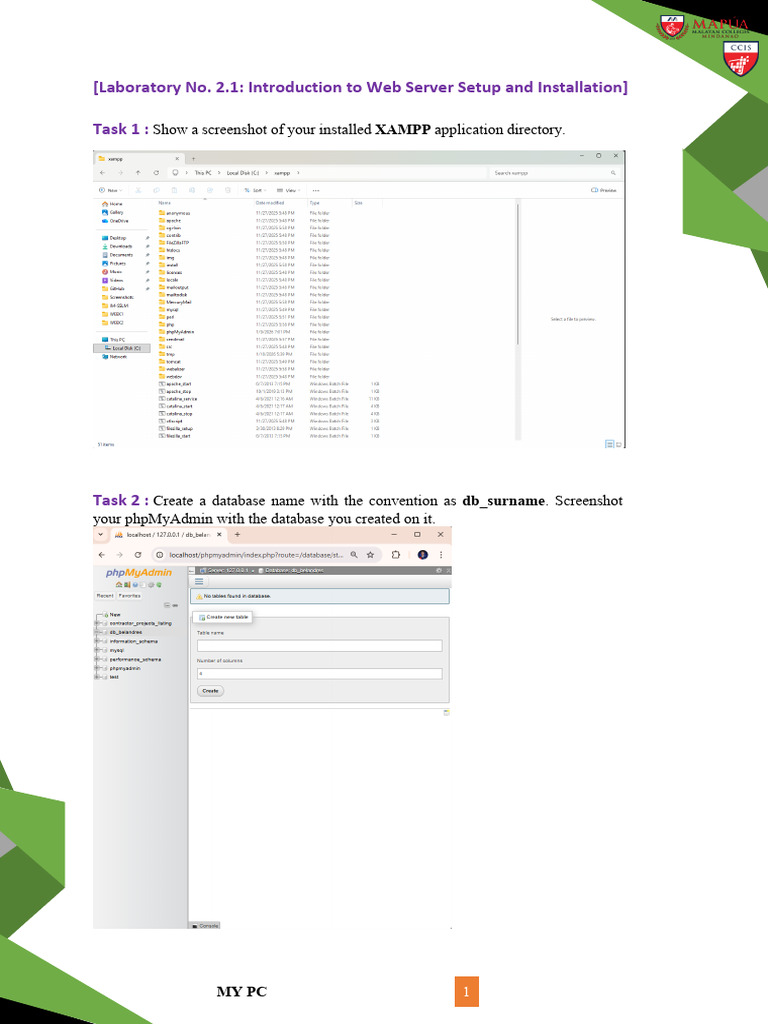The height and width of the screenshot is (1024, 768).
Task: Select Gallery in the Explorer sidebar
Action: tap(113, 212)
